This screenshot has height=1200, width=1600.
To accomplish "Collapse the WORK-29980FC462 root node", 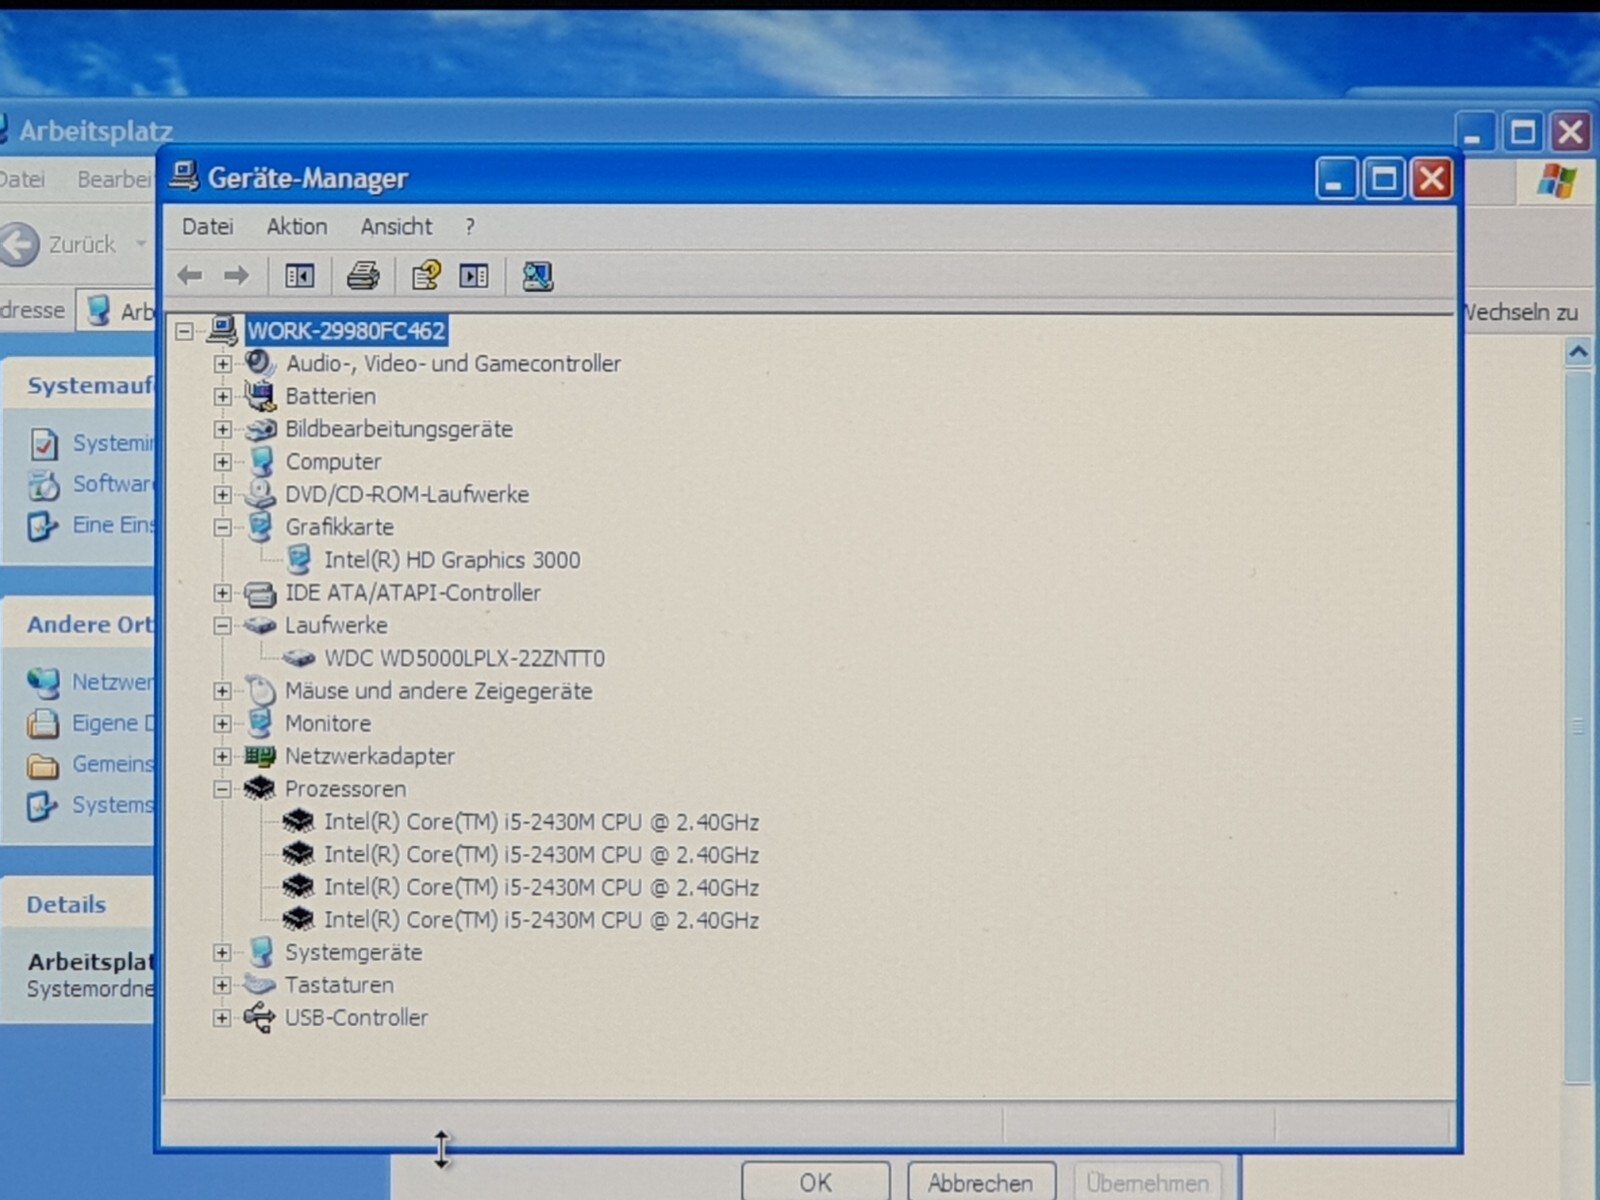I will pos(184,331).
